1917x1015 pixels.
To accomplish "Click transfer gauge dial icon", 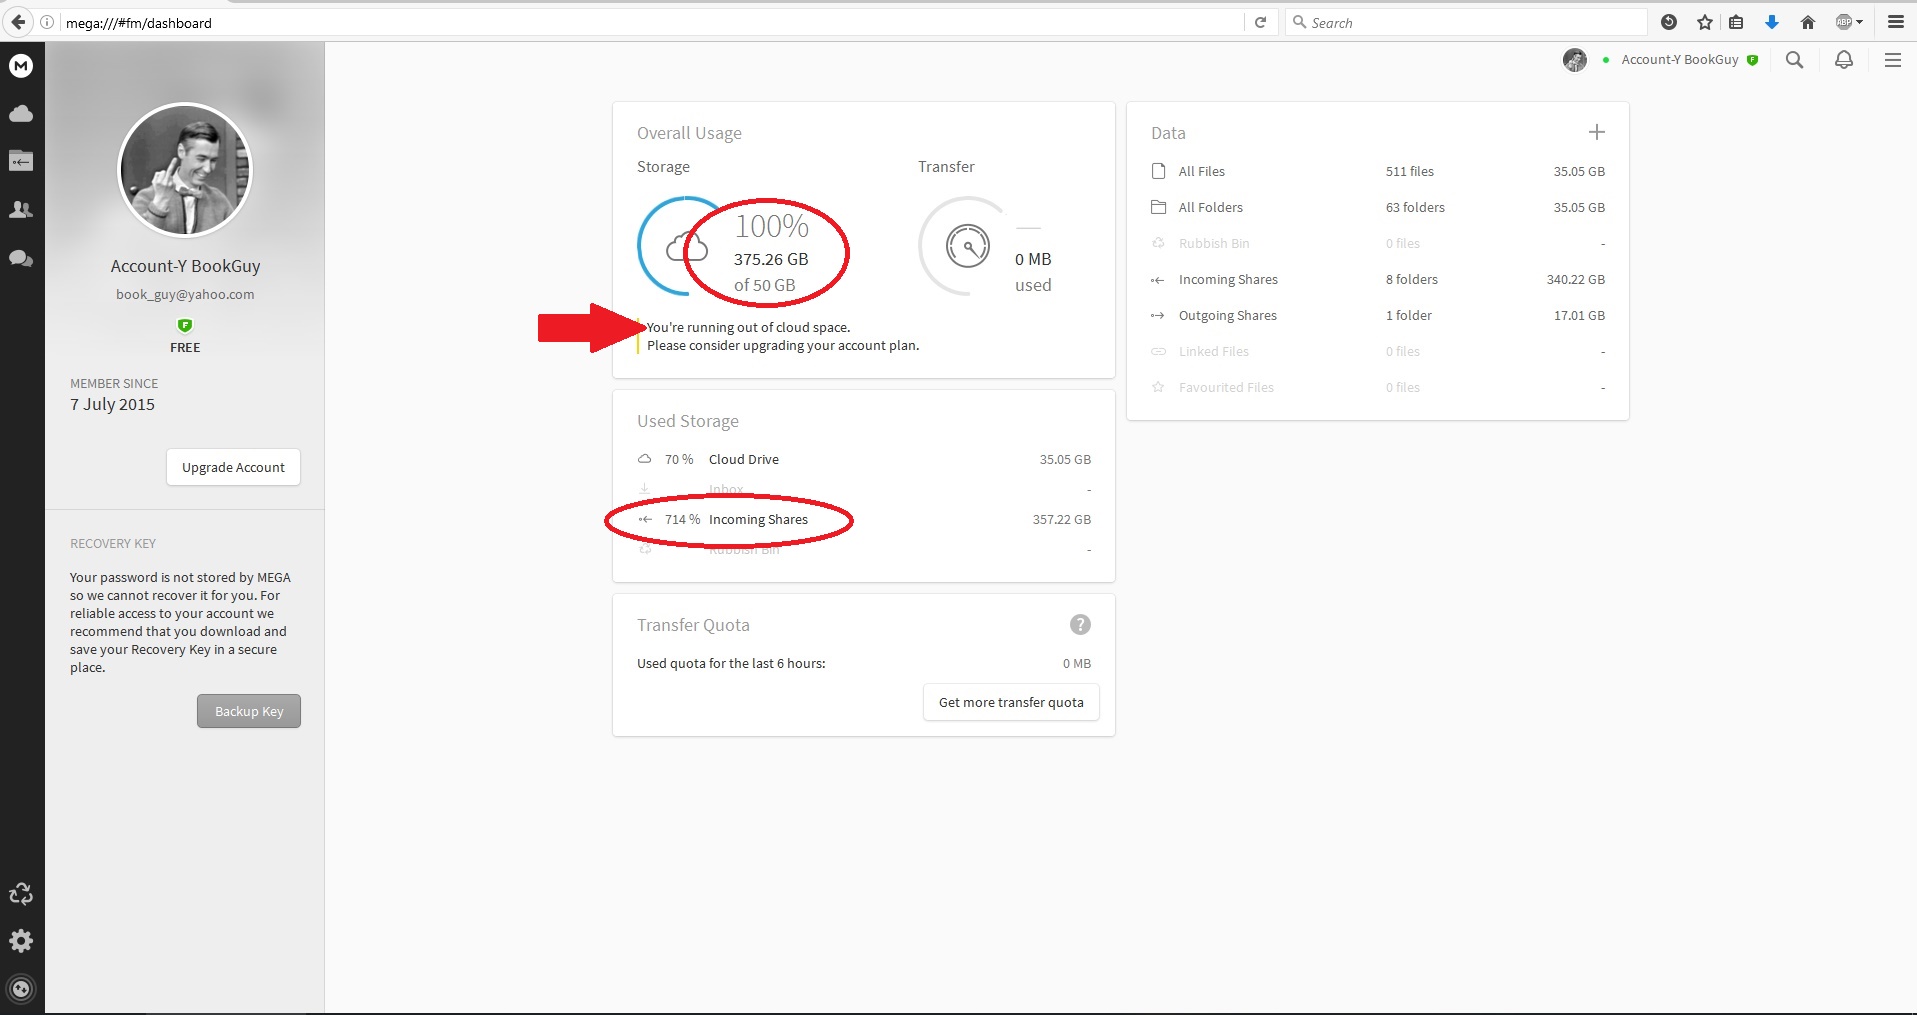I will 968,246.
